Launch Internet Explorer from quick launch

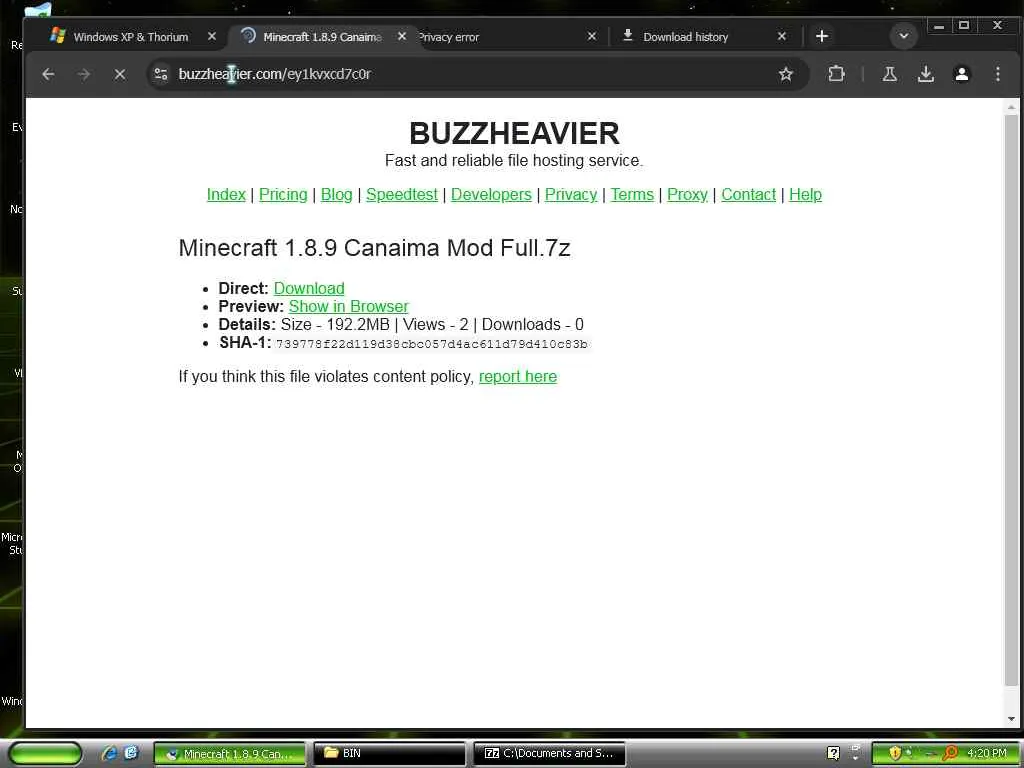tap(108, 753)
